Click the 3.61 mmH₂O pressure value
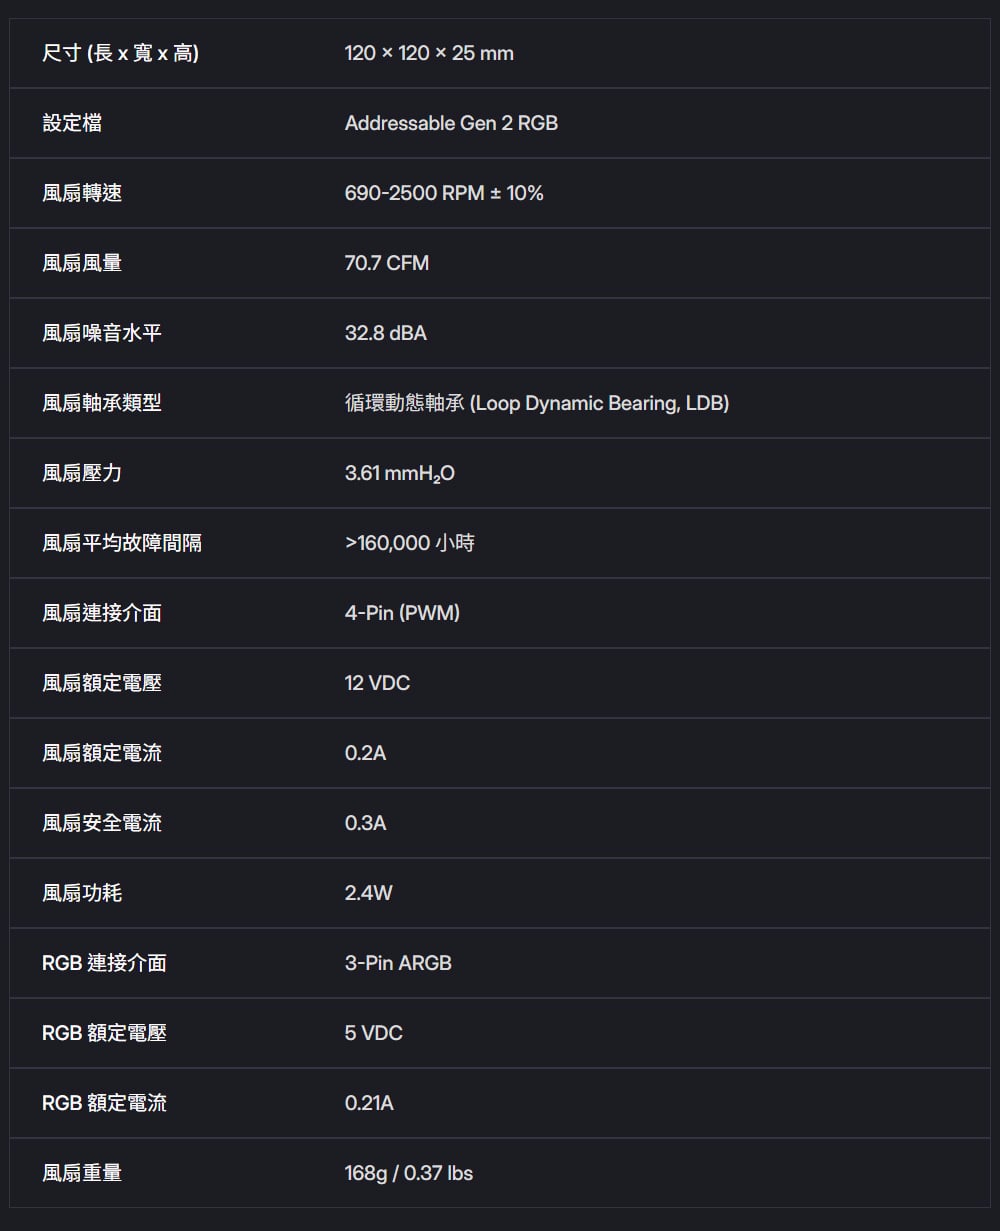1000x1231 pixels. [x=399, y=473]
